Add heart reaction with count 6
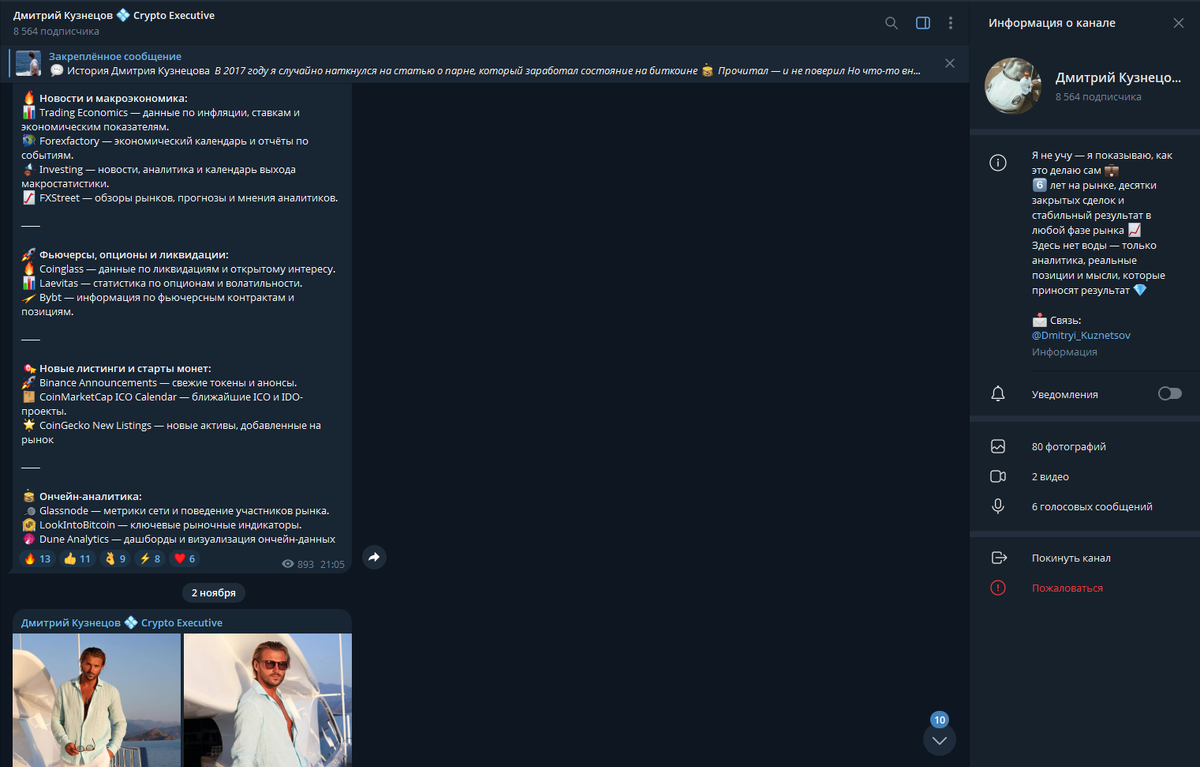The image size is (1200, 767). point(185,559)
